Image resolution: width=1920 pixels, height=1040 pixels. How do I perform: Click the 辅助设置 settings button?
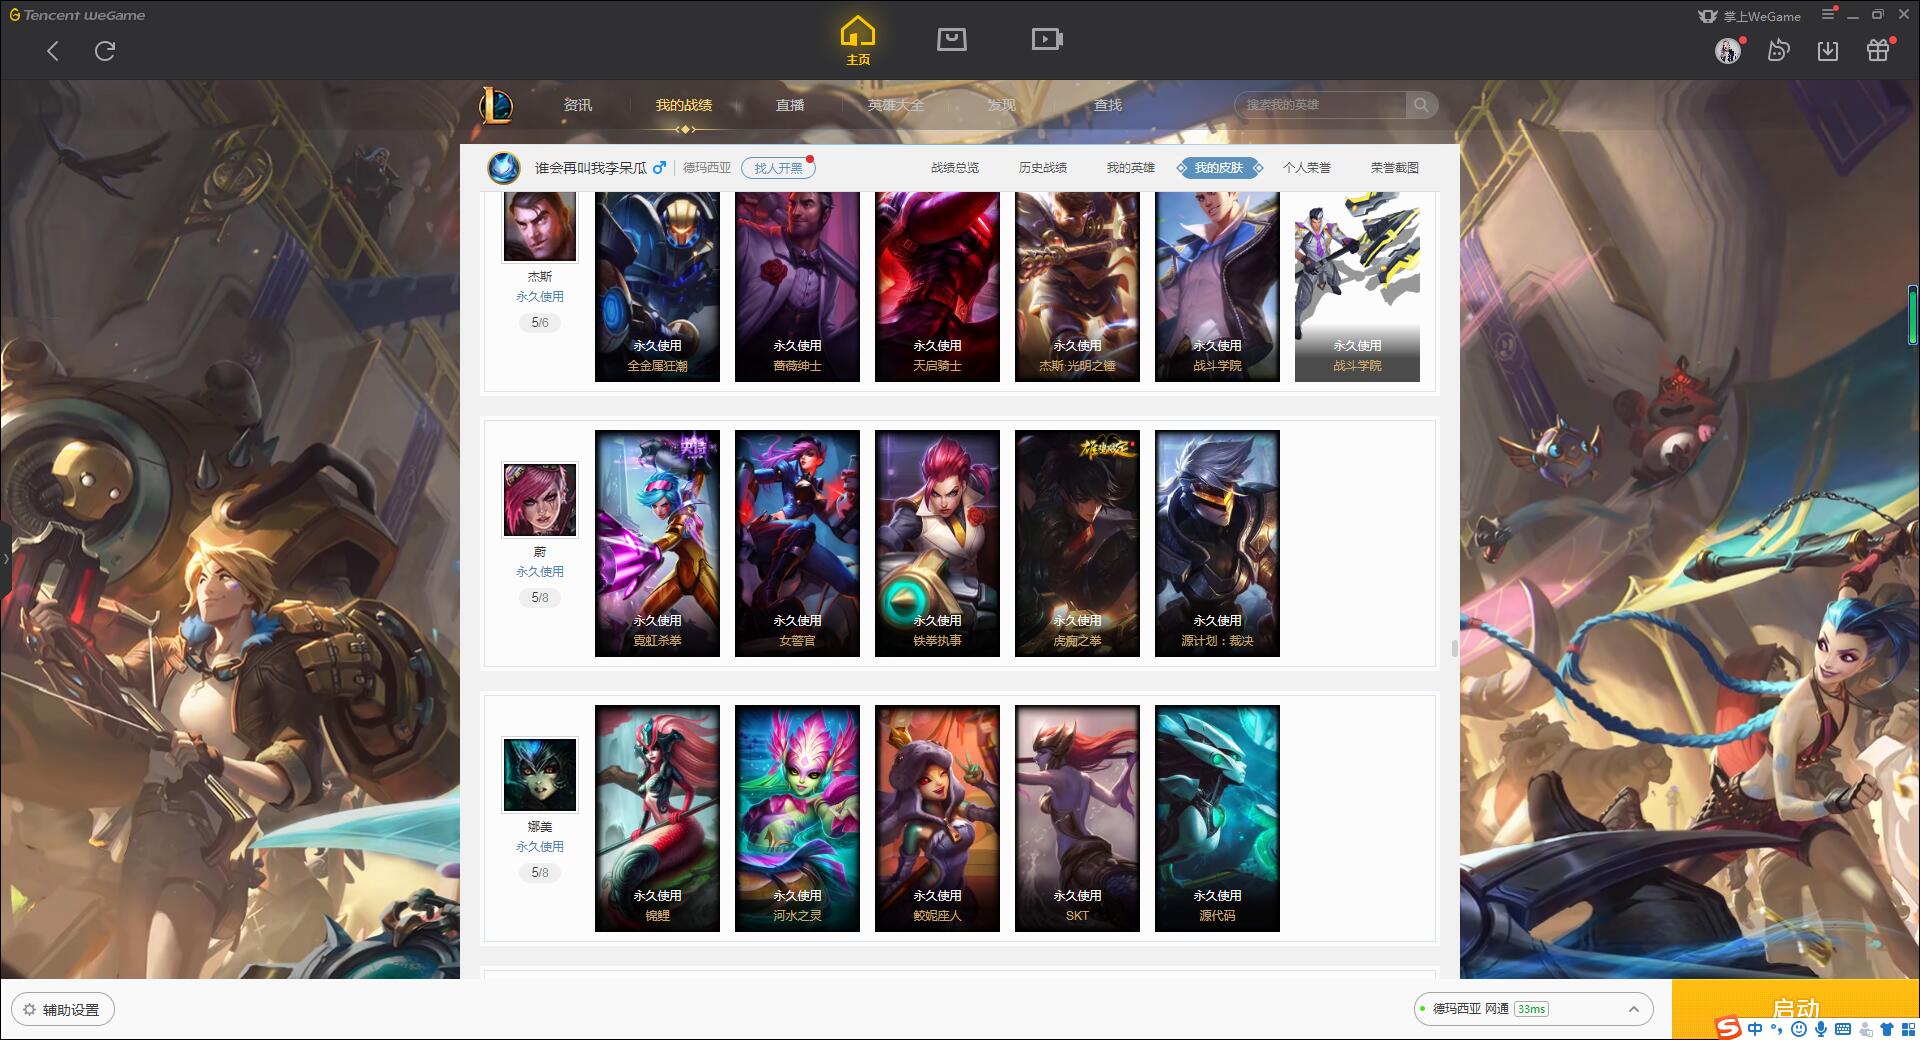(x=63, y=1009)
